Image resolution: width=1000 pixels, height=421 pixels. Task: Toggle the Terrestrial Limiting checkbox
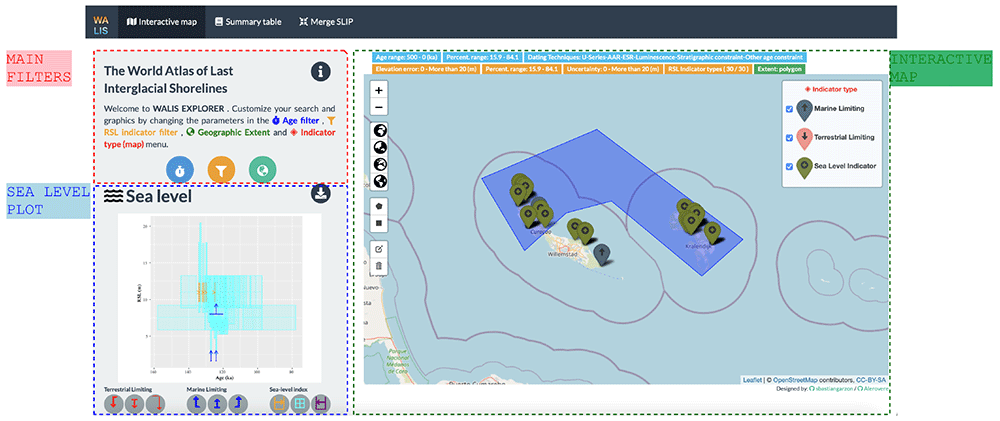coord(789,137)
